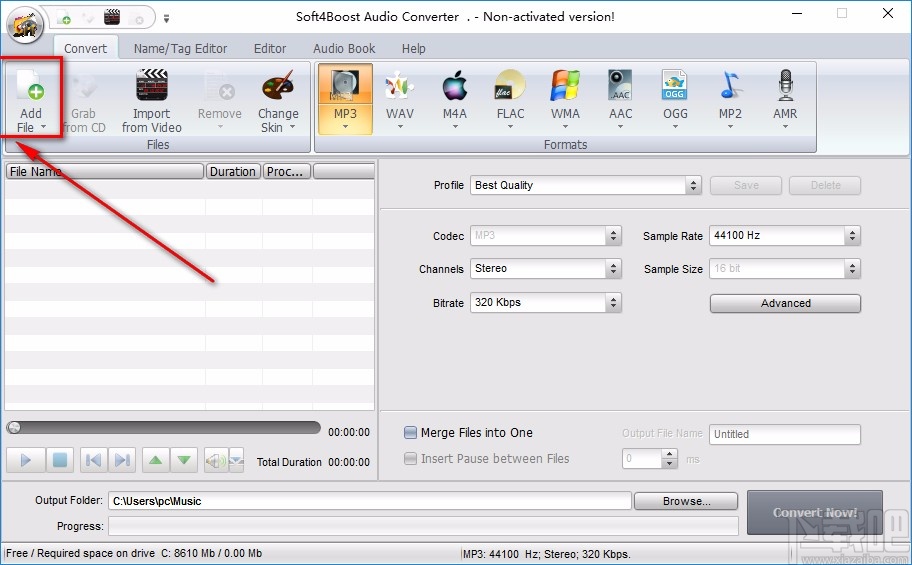Image resolution: width=912 pixels, height=565 pixels.
Task: Click the Save profile button
Action: coord(746,185)
